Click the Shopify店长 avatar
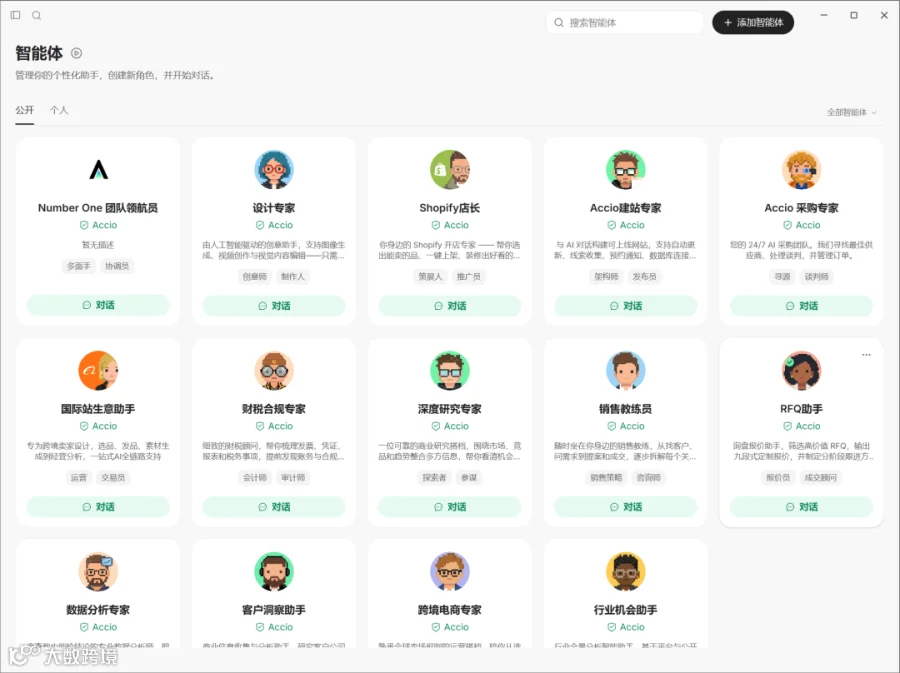 (450, 170)
